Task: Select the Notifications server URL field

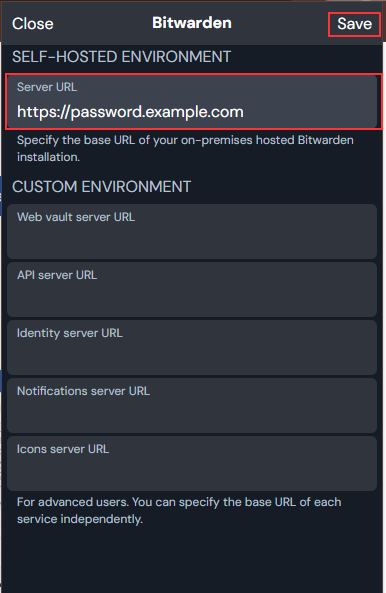Action: 192,405
